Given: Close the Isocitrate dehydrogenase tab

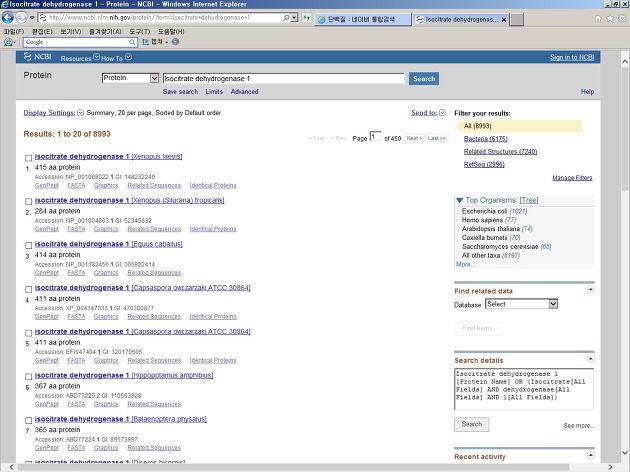Looking at the screenshot, I should [x=503, y=19].
